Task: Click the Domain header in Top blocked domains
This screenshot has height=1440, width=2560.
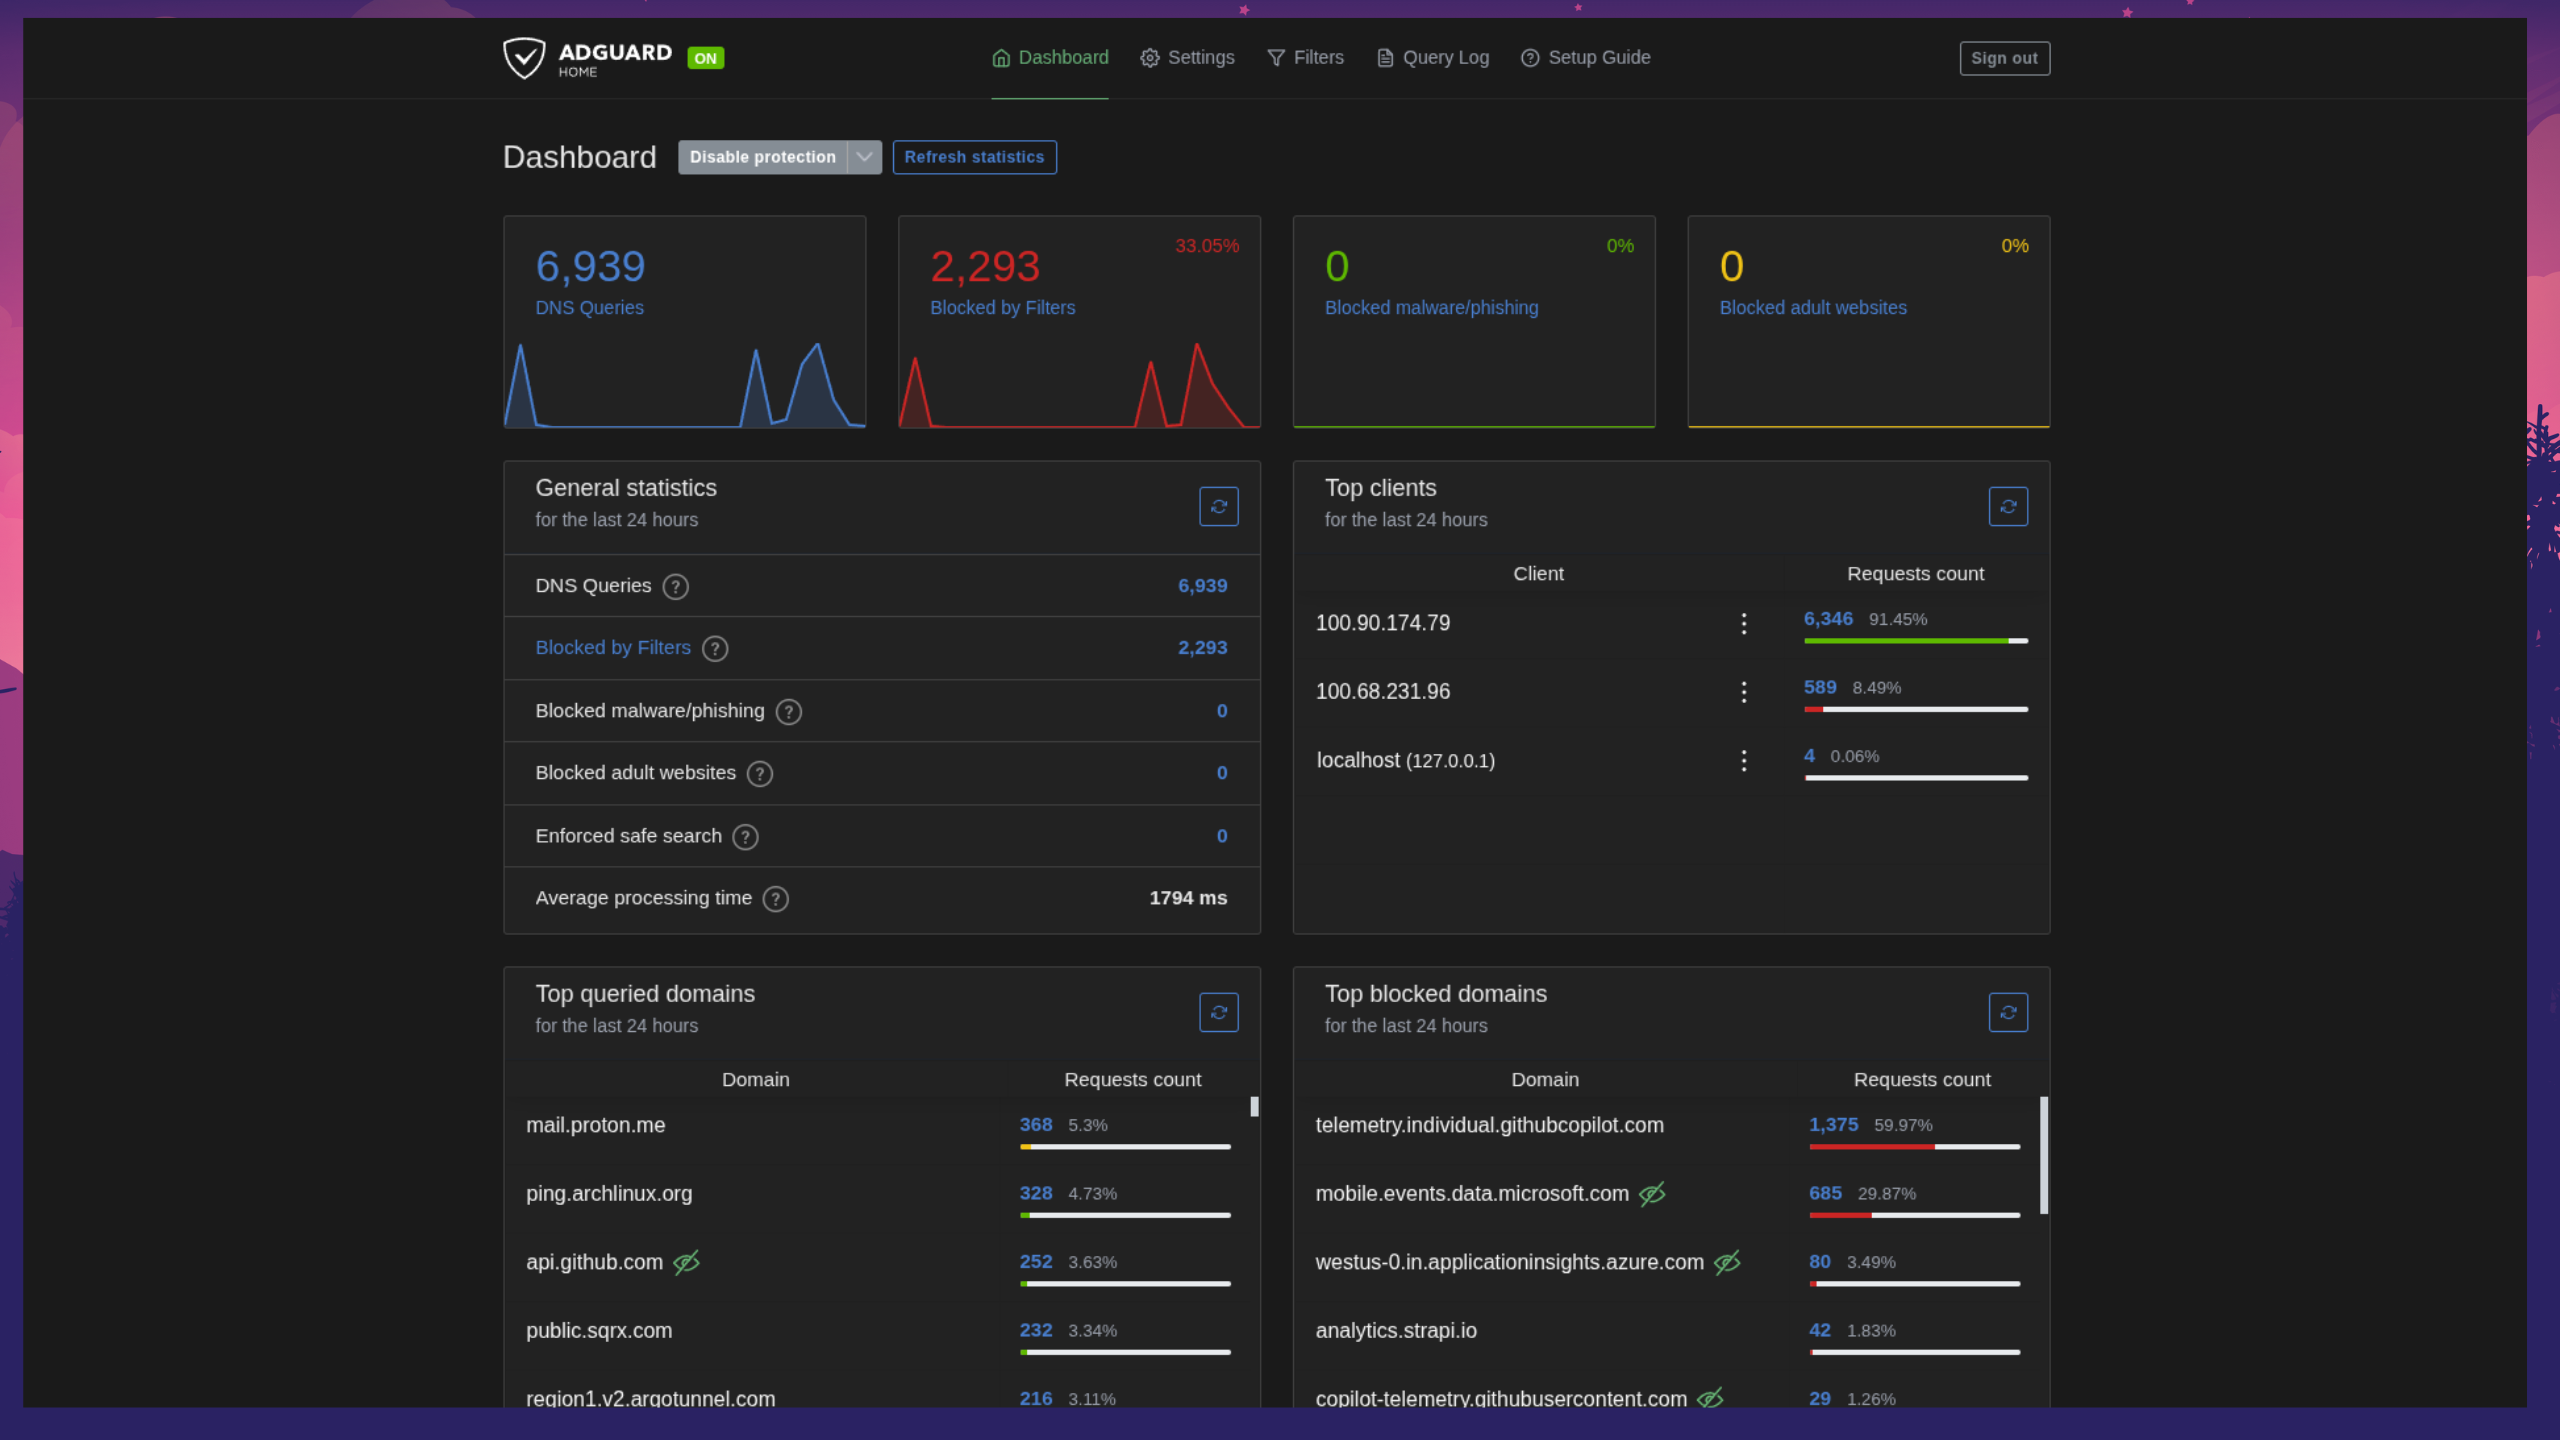Action: tap(1545, 1080)
